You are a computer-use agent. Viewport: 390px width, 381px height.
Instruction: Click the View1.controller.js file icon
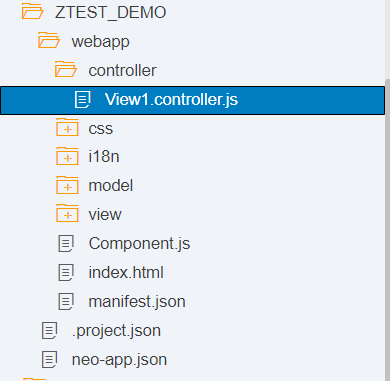pyautogui.click(x=83, y=100)
